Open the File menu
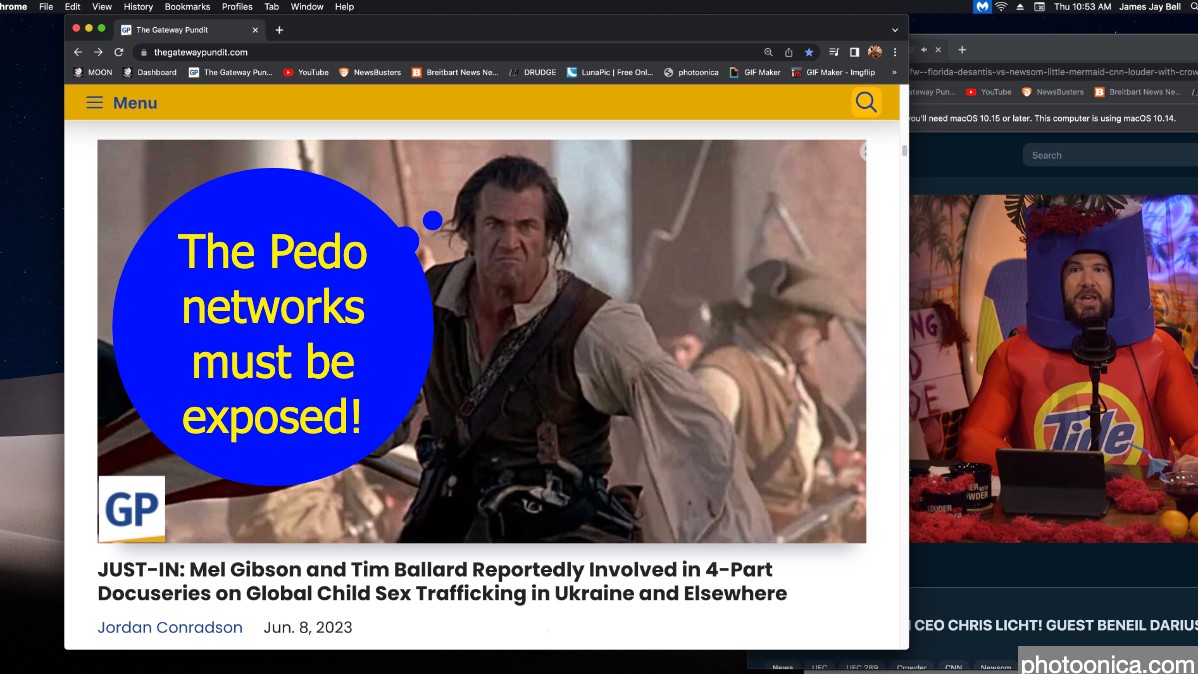Viewport: 1198px width, 674px height. [x=46, y=7]
